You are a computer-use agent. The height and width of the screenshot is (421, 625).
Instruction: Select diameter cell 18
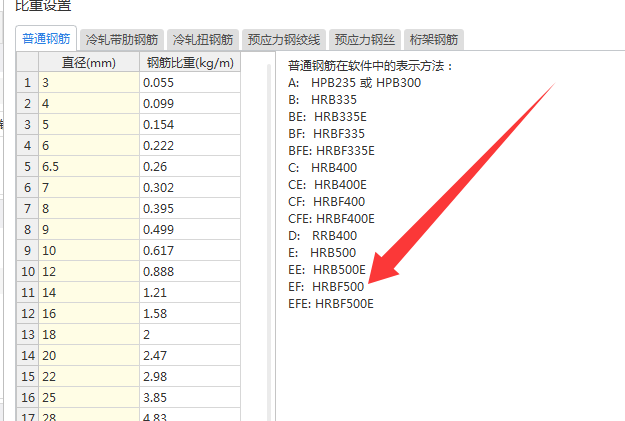[89, 334]
